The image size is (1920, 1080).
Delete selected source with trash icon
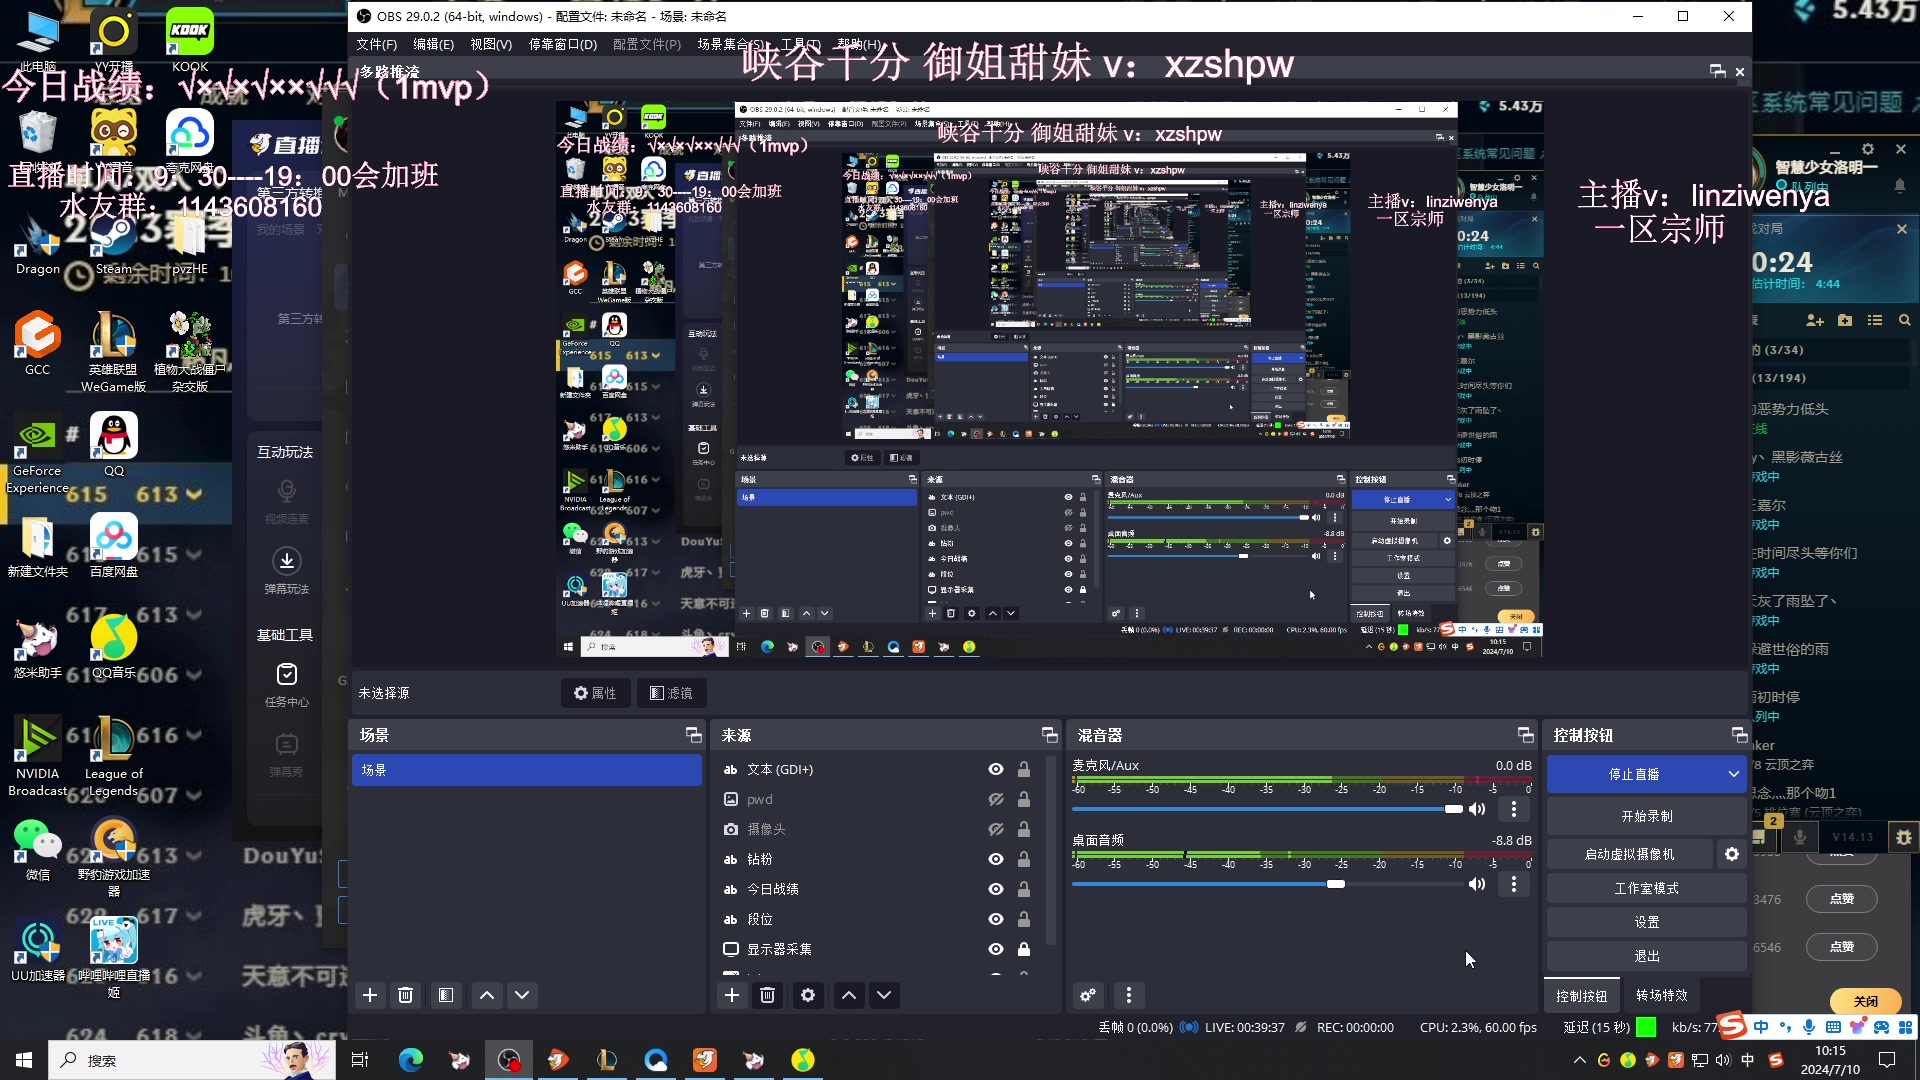click(768, 995)
